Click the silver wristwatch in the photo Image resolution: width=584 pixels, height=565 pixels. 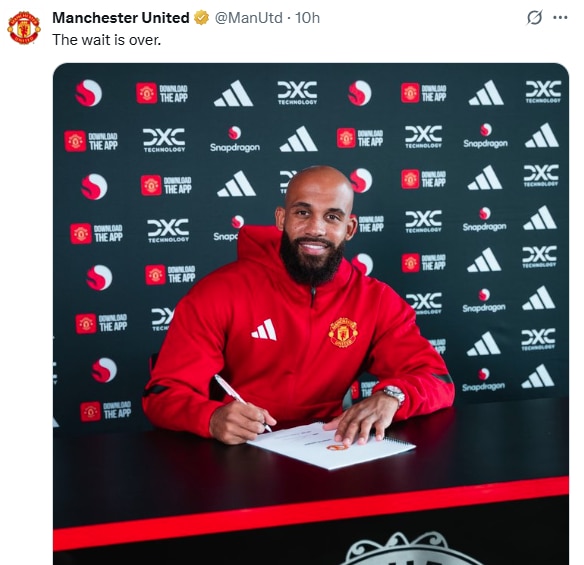(x=394, y=394)
